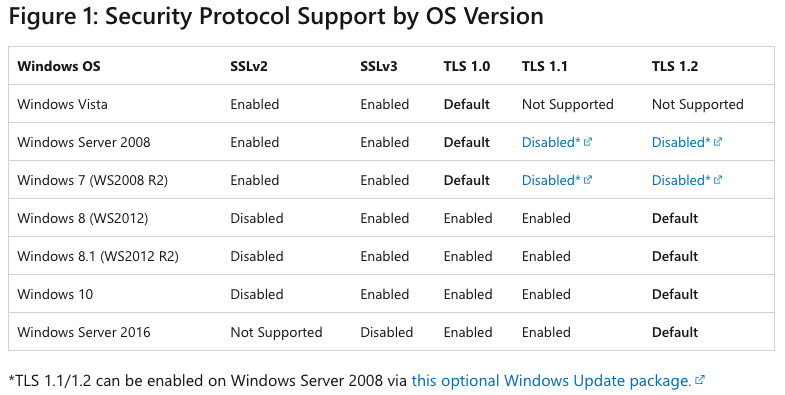Click external-link icon beside Server 2008 TLS 1.1

click(x=588, y=142)
